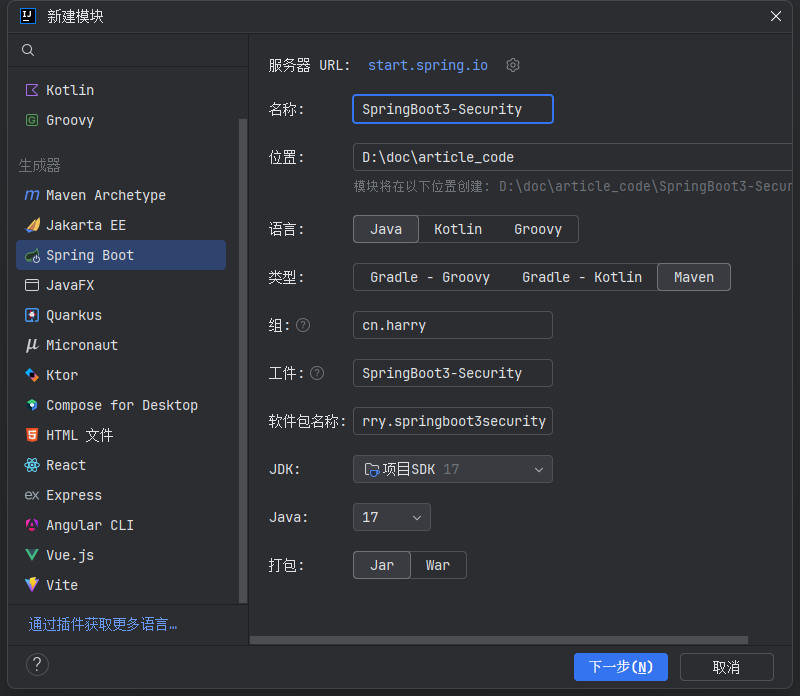Select Groovy as the language
The width and height of the screenshot is (800, 696).
(x=538, y=229)
